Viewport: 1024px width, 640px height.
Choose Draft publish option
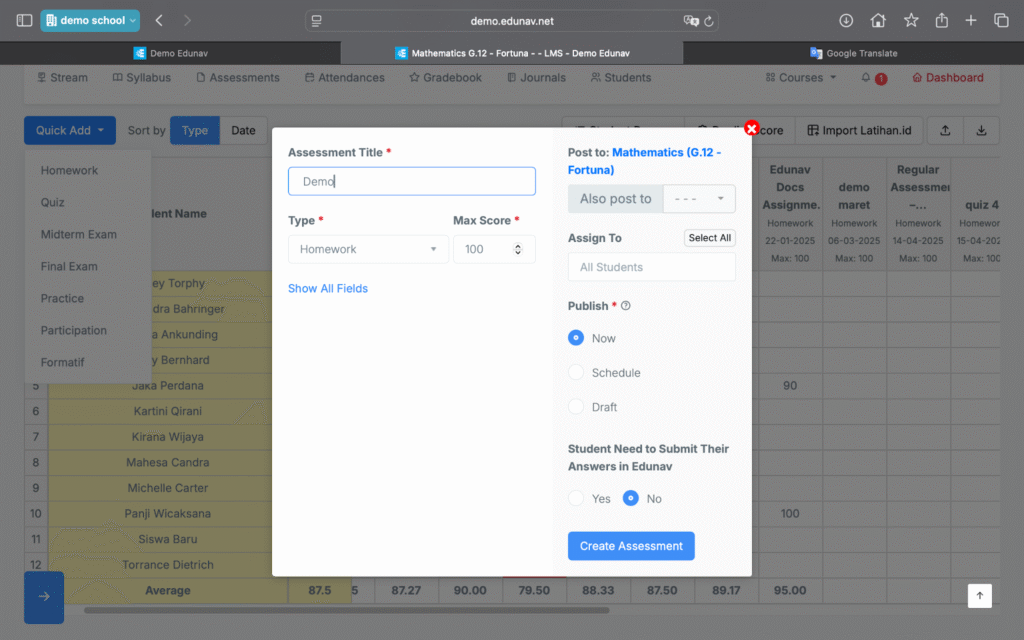(576, 407)
